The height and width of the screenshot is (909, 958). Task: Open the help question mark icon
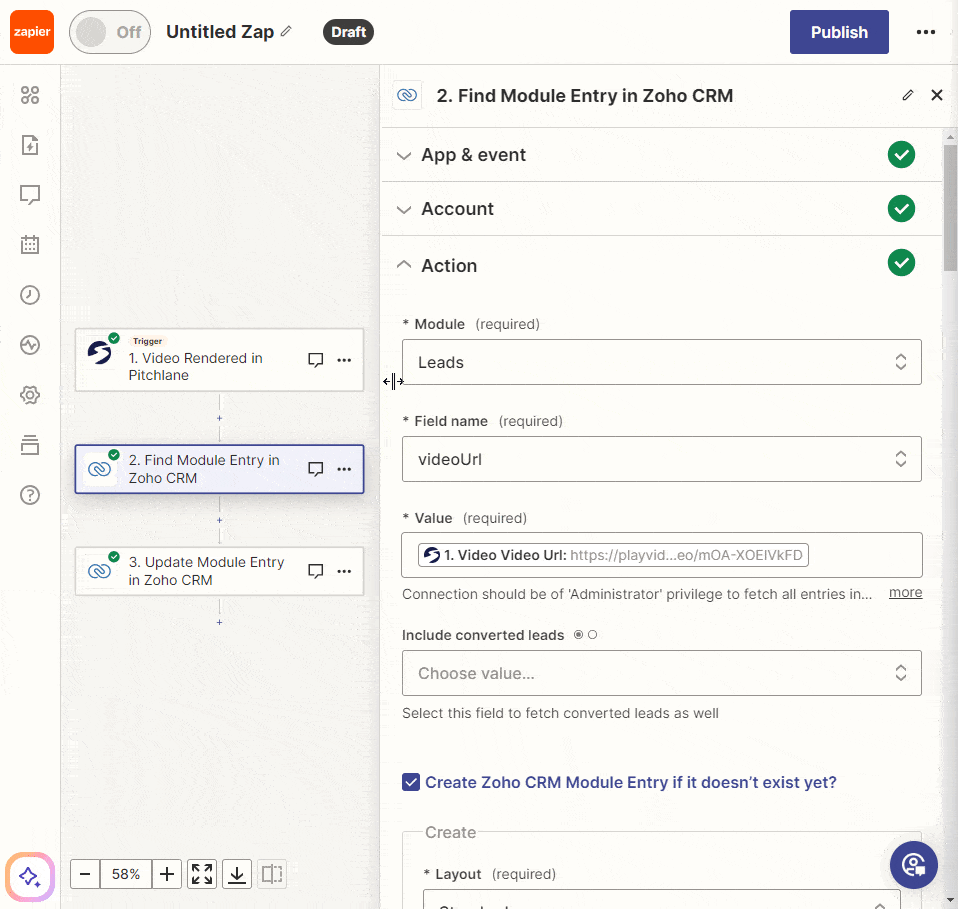coord(30,495)
